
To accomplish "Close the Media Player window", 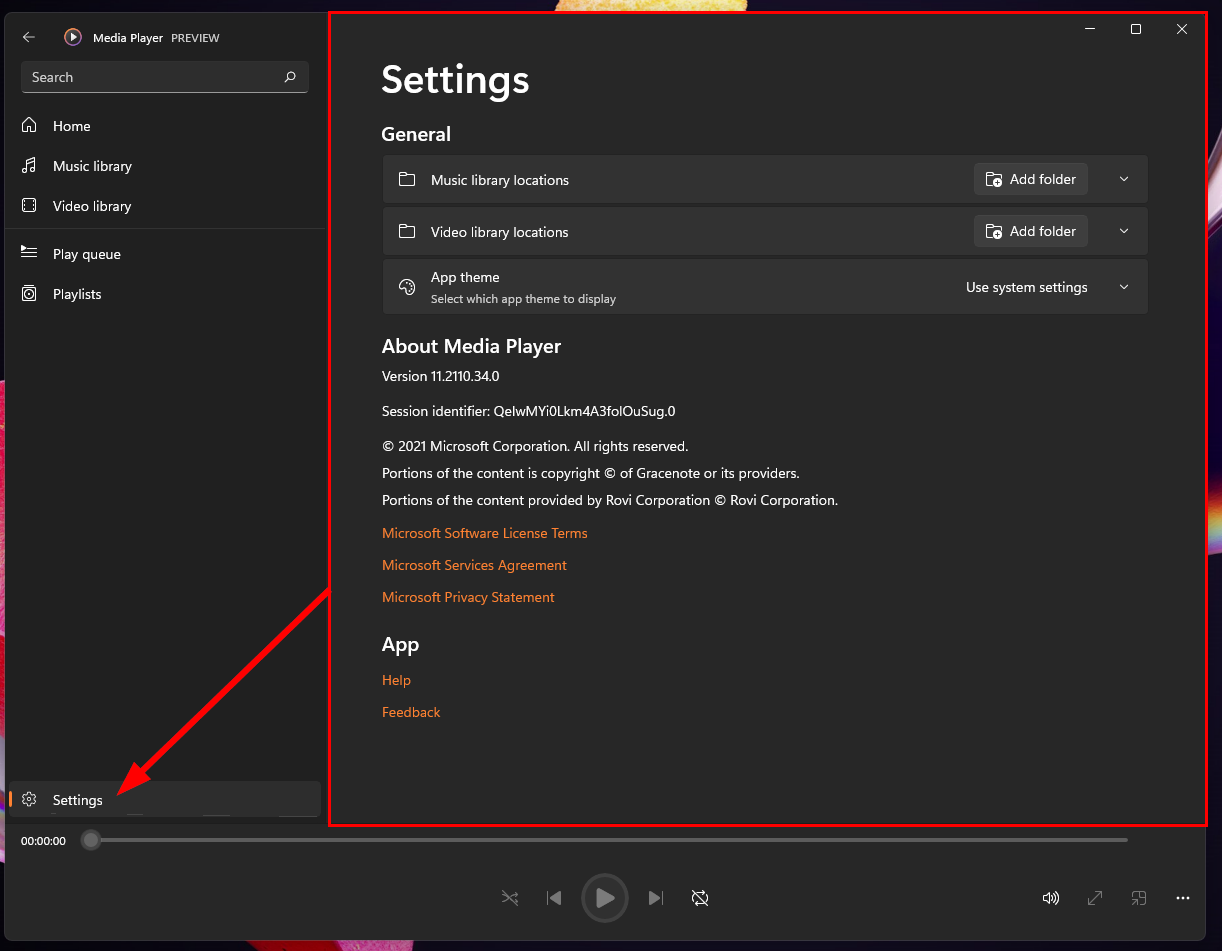I will coord(1182,29).
